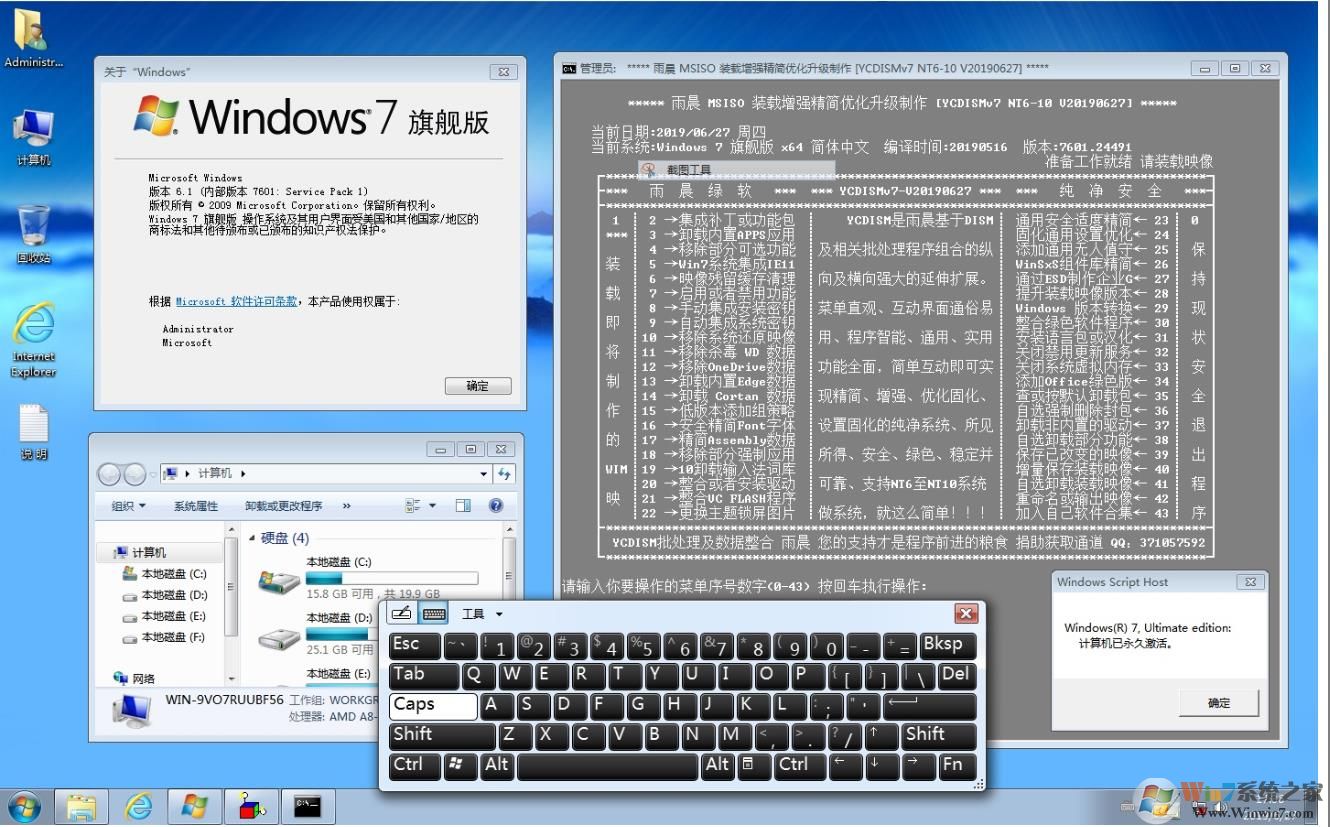Viewport: 1330px width, 827px height.
Task: Open the 工具 dropdown on the keyboard
Action: [482, 614]
